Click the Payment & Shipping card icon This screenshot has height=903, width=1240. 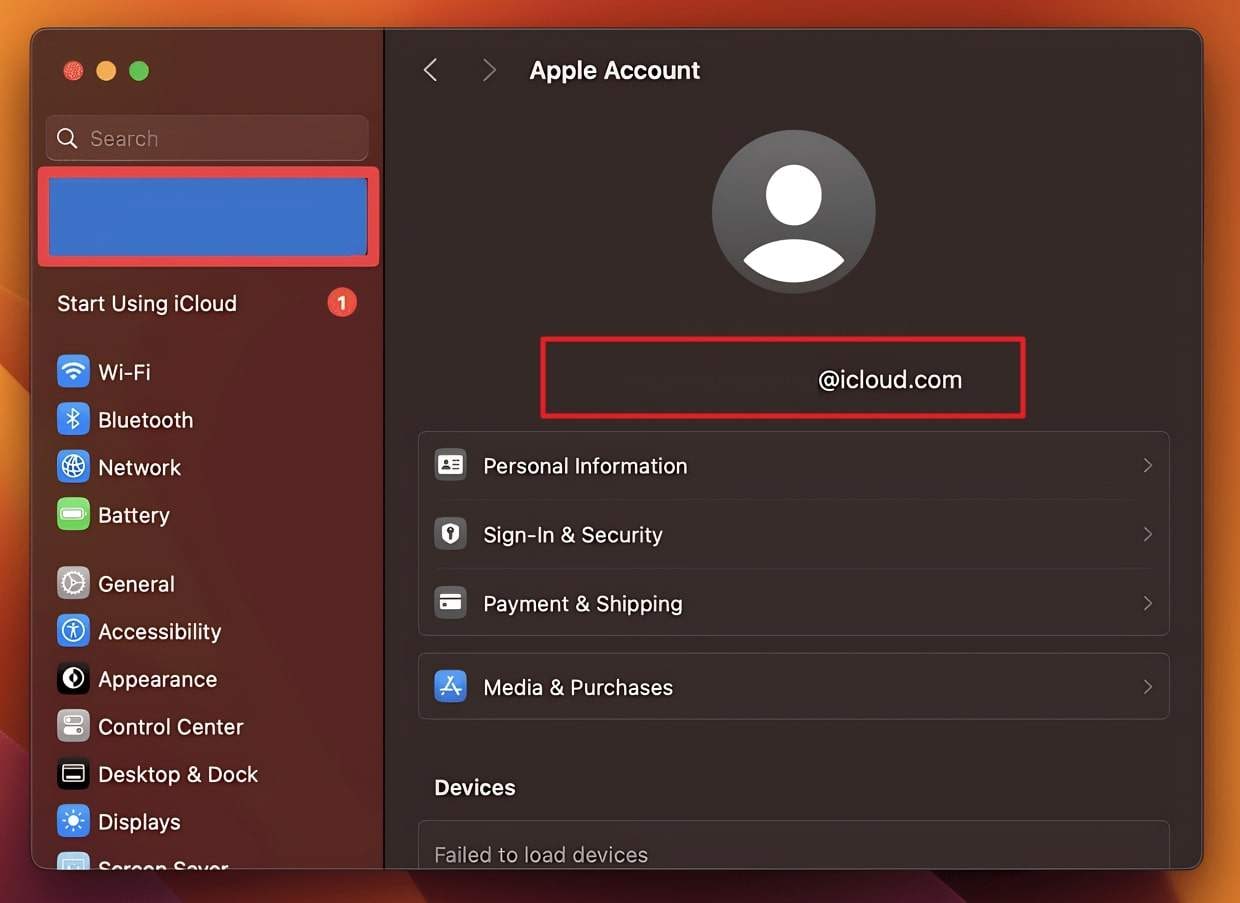pos(450,603)
